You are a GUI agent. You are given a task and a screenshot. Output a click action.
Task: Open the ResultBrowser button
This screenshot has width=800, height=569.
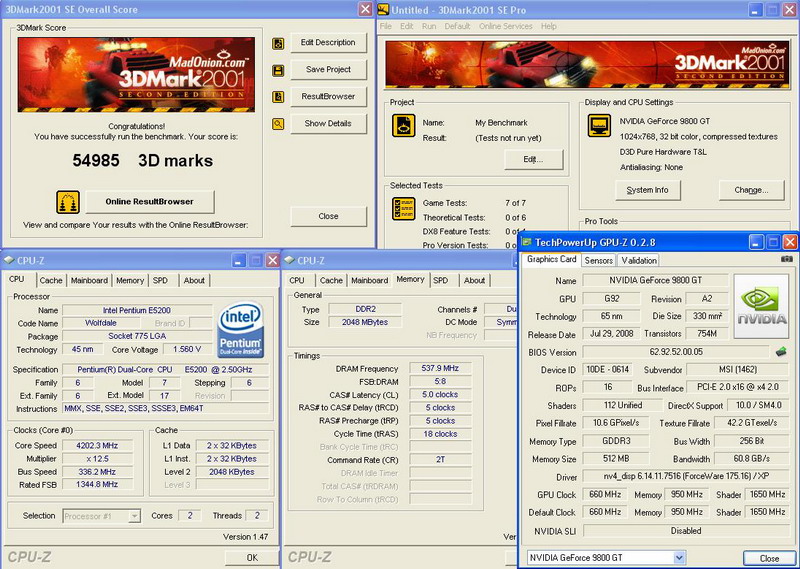328,96
